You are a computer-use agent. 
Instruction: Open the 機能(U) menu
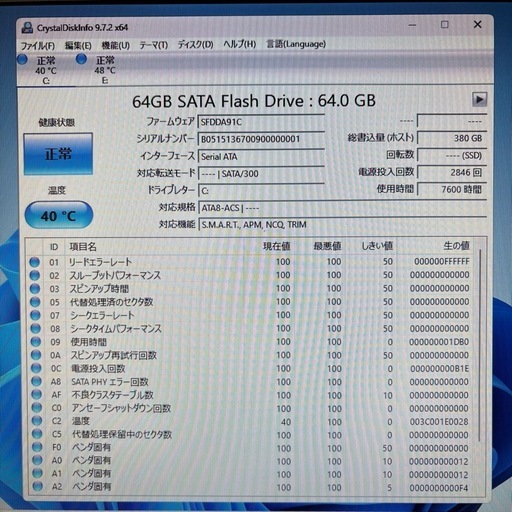115,45
